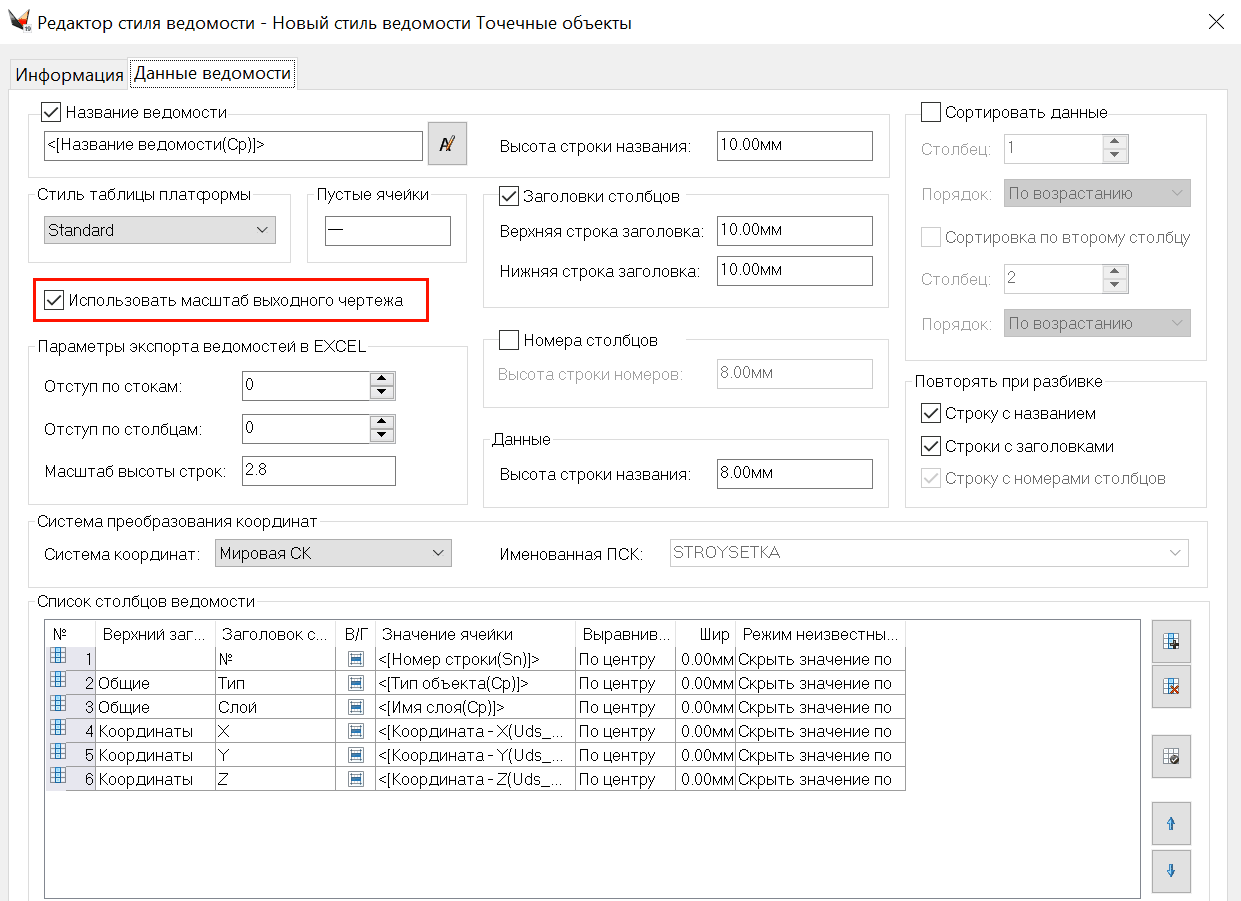Open the text style editor next to the title field
Screen dimensions: 1241x901
[447, 144]
